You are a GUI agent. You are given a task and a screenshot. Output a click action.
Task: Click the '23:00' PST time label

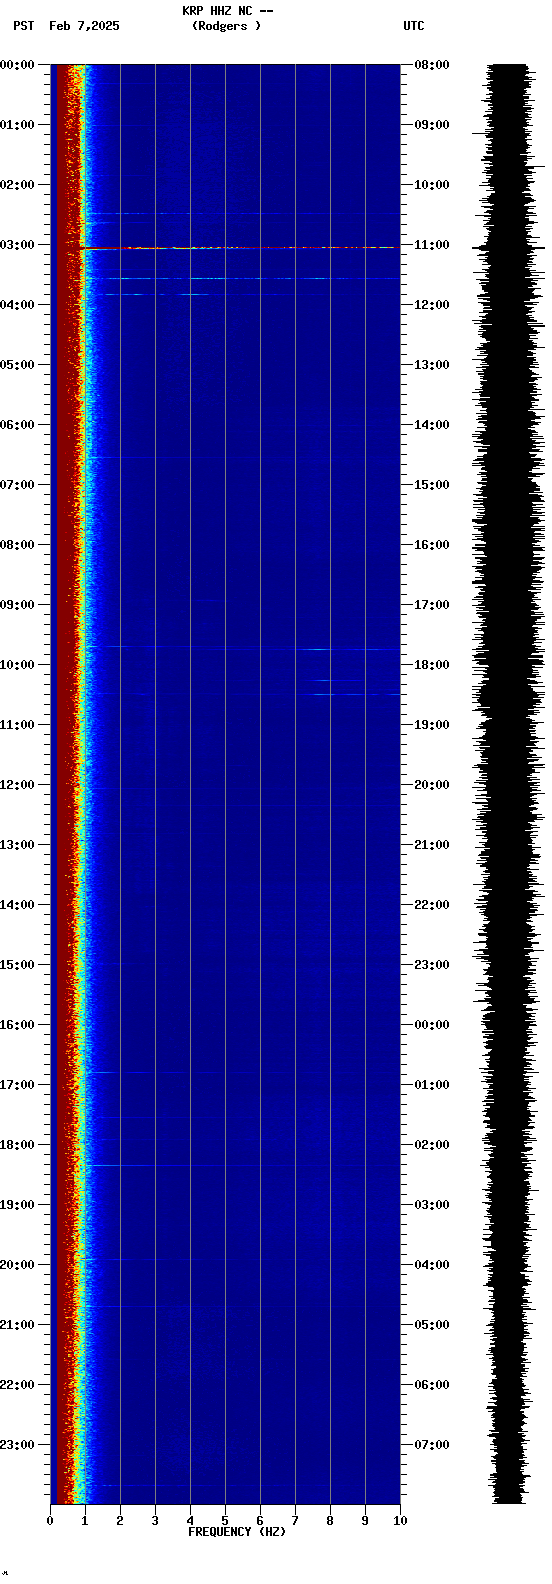point(17,1445)
